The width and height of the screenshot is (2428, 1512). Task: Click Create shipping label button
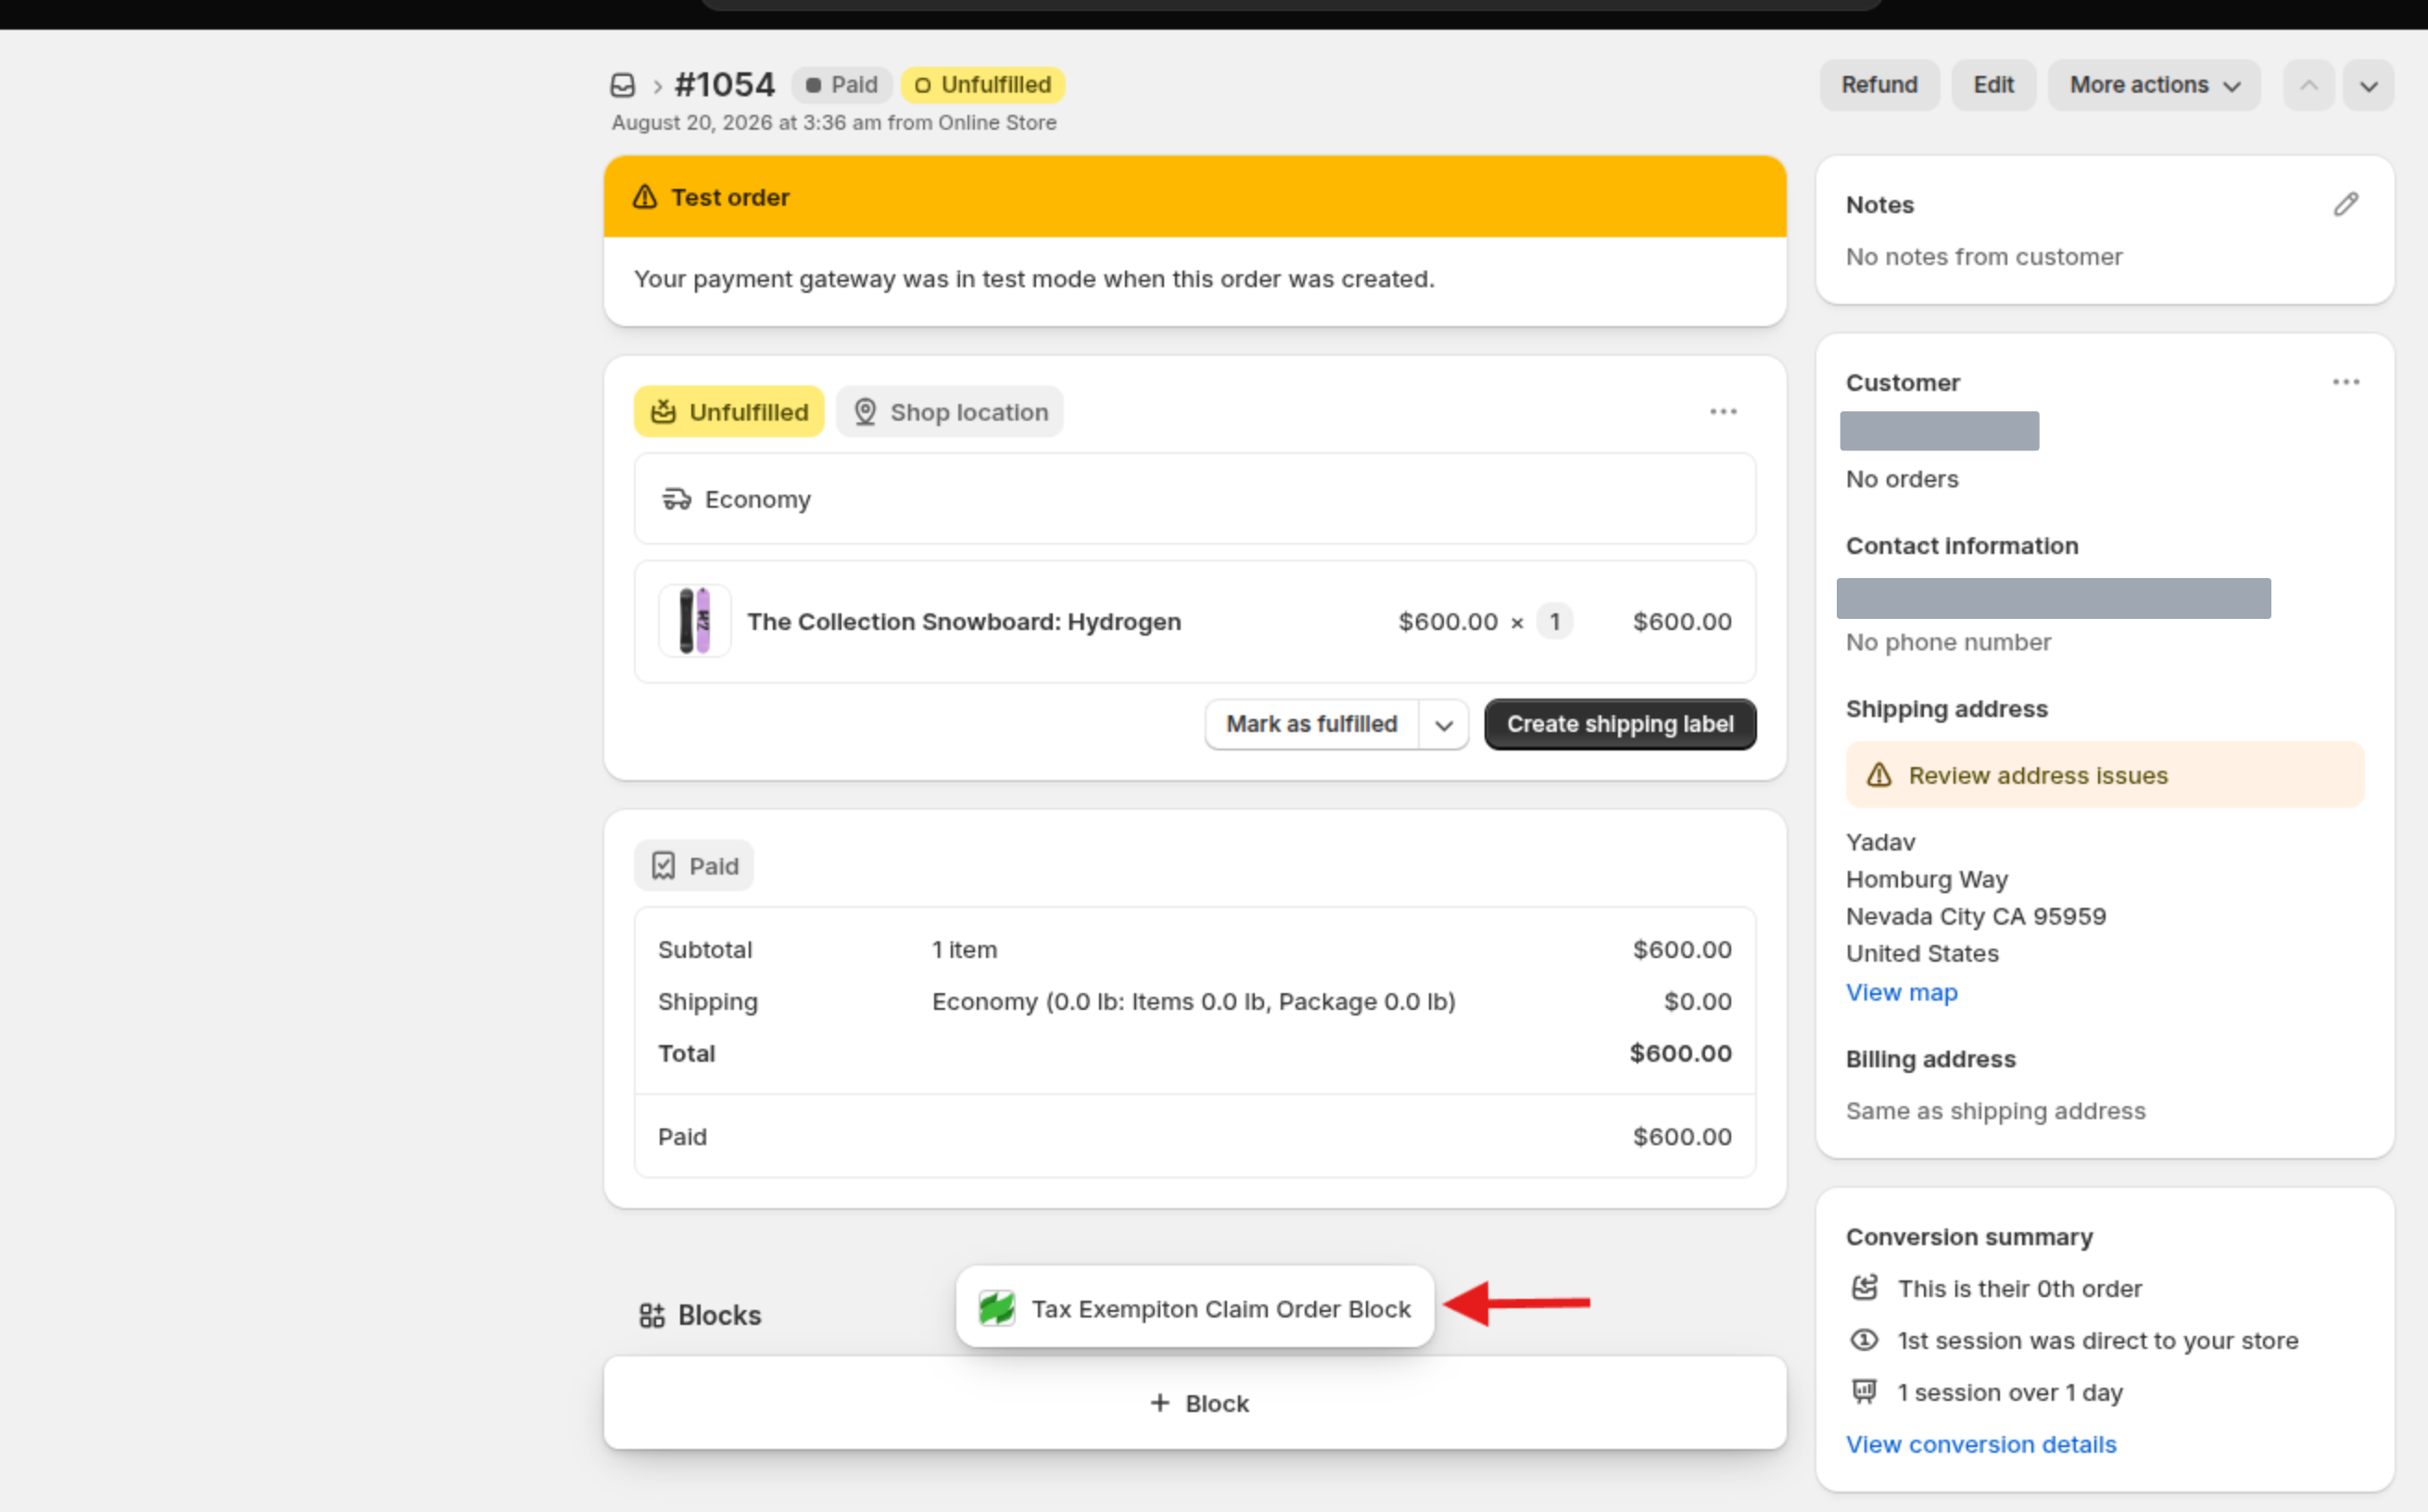(x=1620, y=725)
